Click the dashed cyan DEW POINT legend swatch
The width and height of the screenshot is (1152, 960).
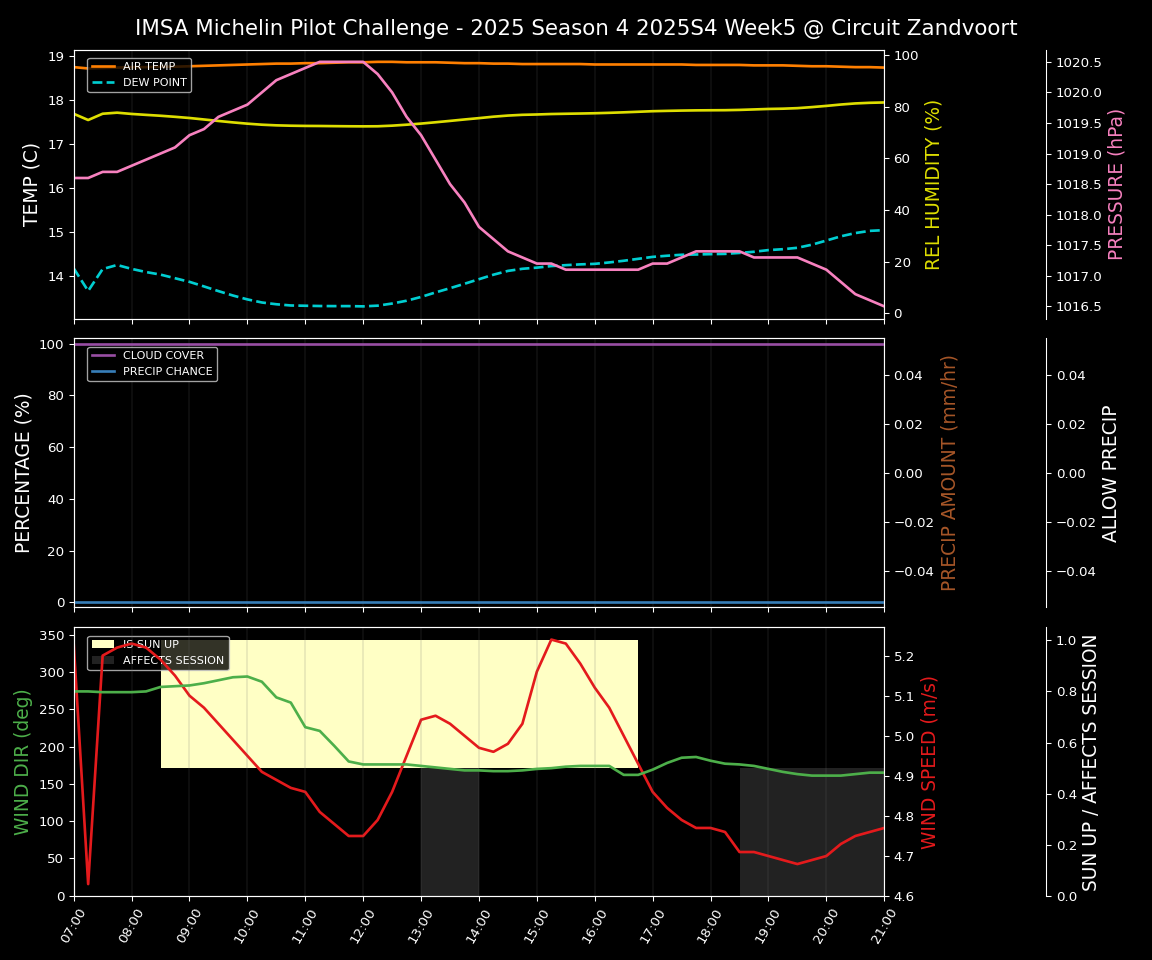[x=104, y=82]
